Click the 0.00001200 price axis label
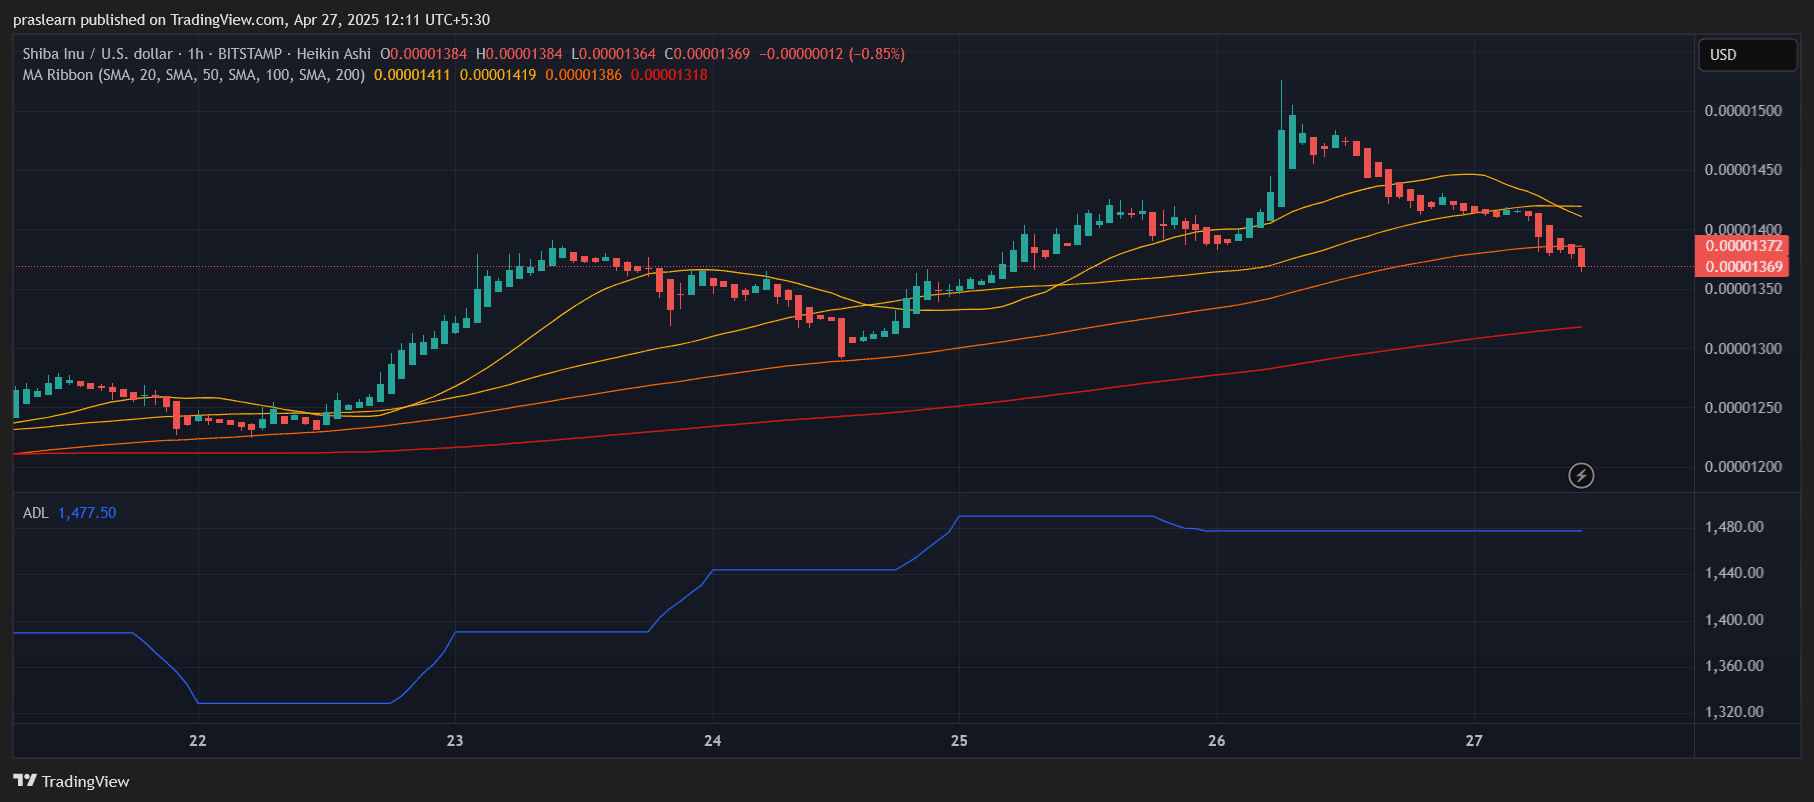 [x=1743, y=467]
